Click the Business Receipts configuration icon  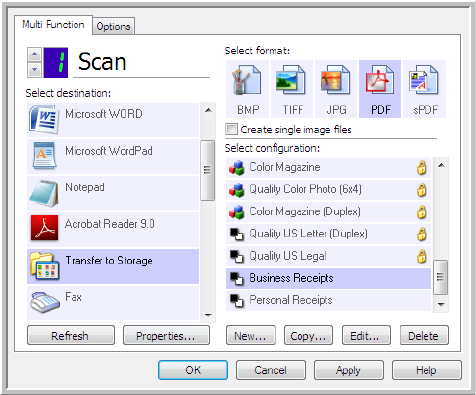click(237, 278)
